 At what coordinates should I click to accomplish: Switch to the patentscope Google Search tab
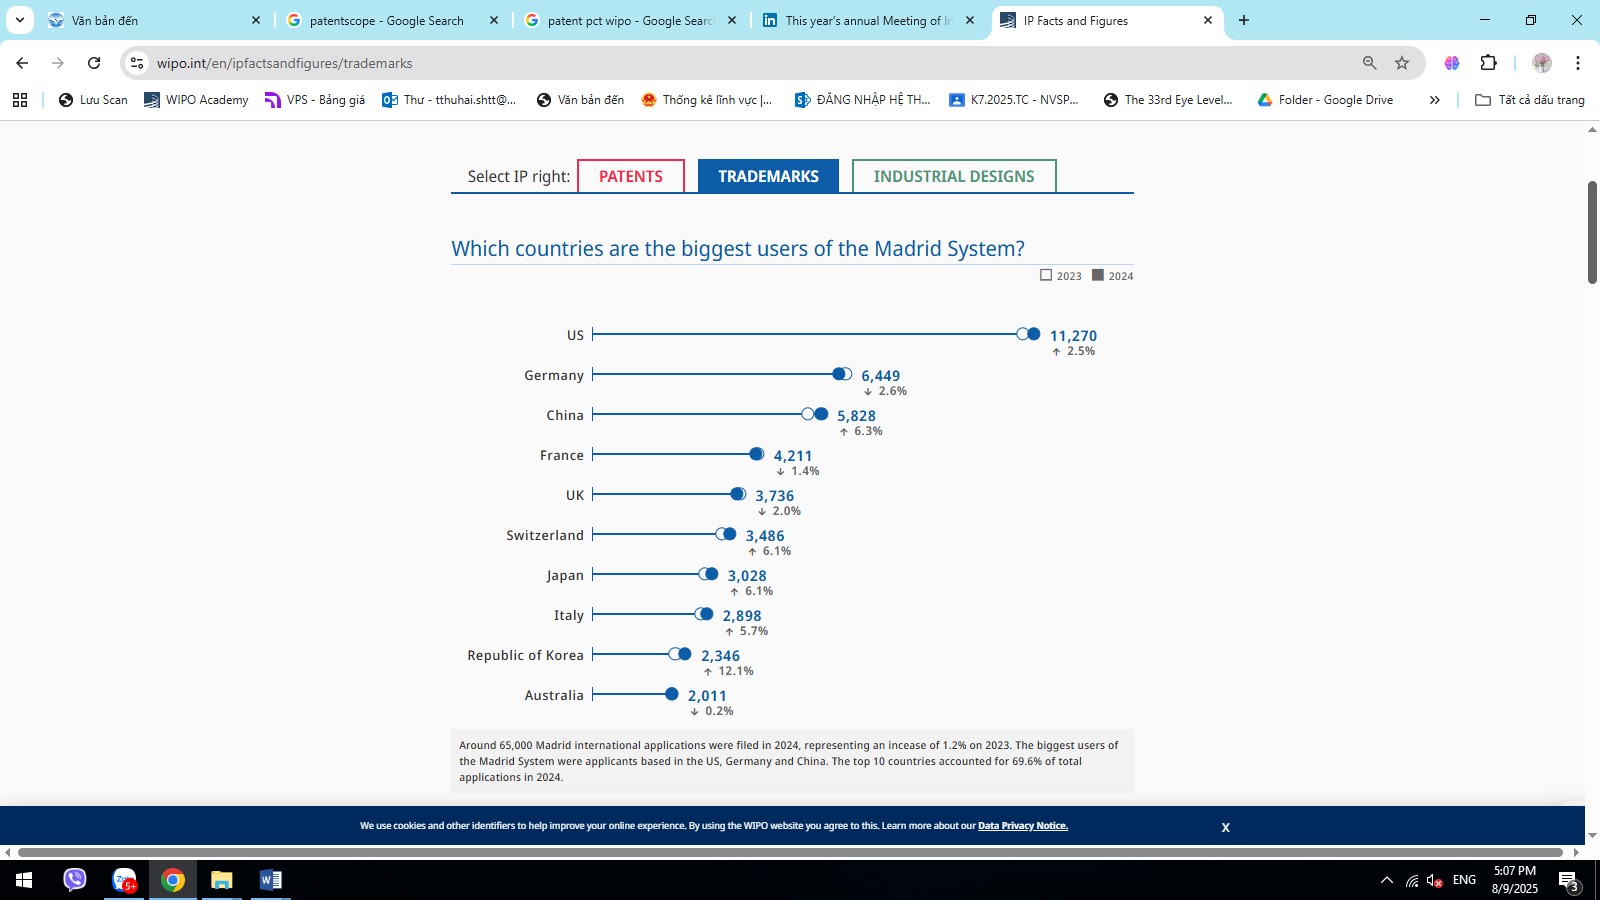386,20
